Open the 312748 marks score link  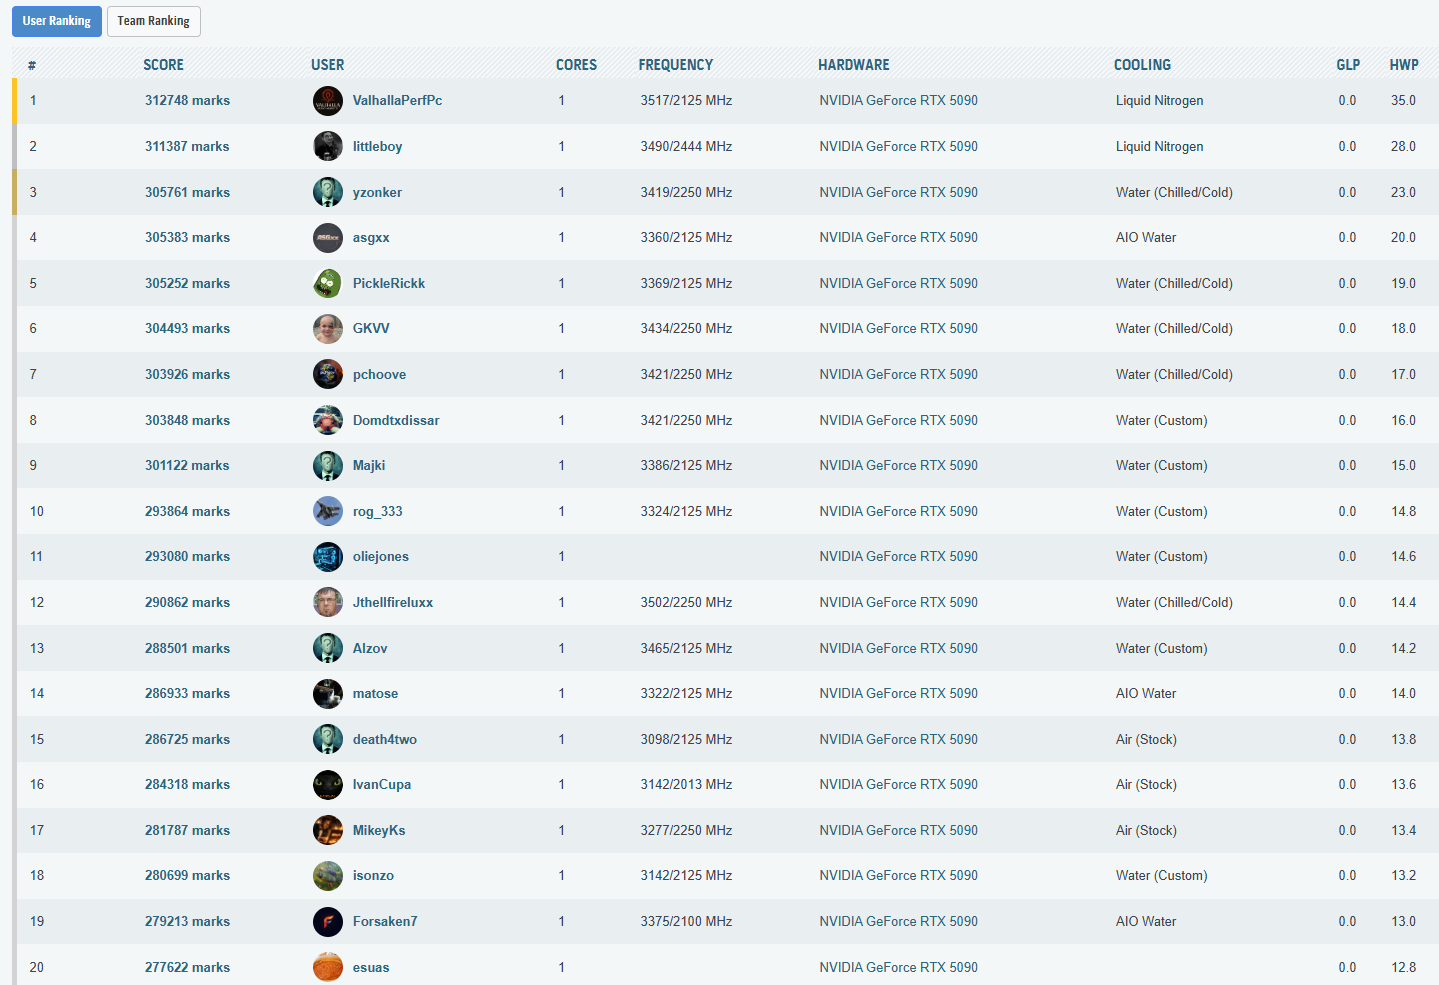(187, 101)
